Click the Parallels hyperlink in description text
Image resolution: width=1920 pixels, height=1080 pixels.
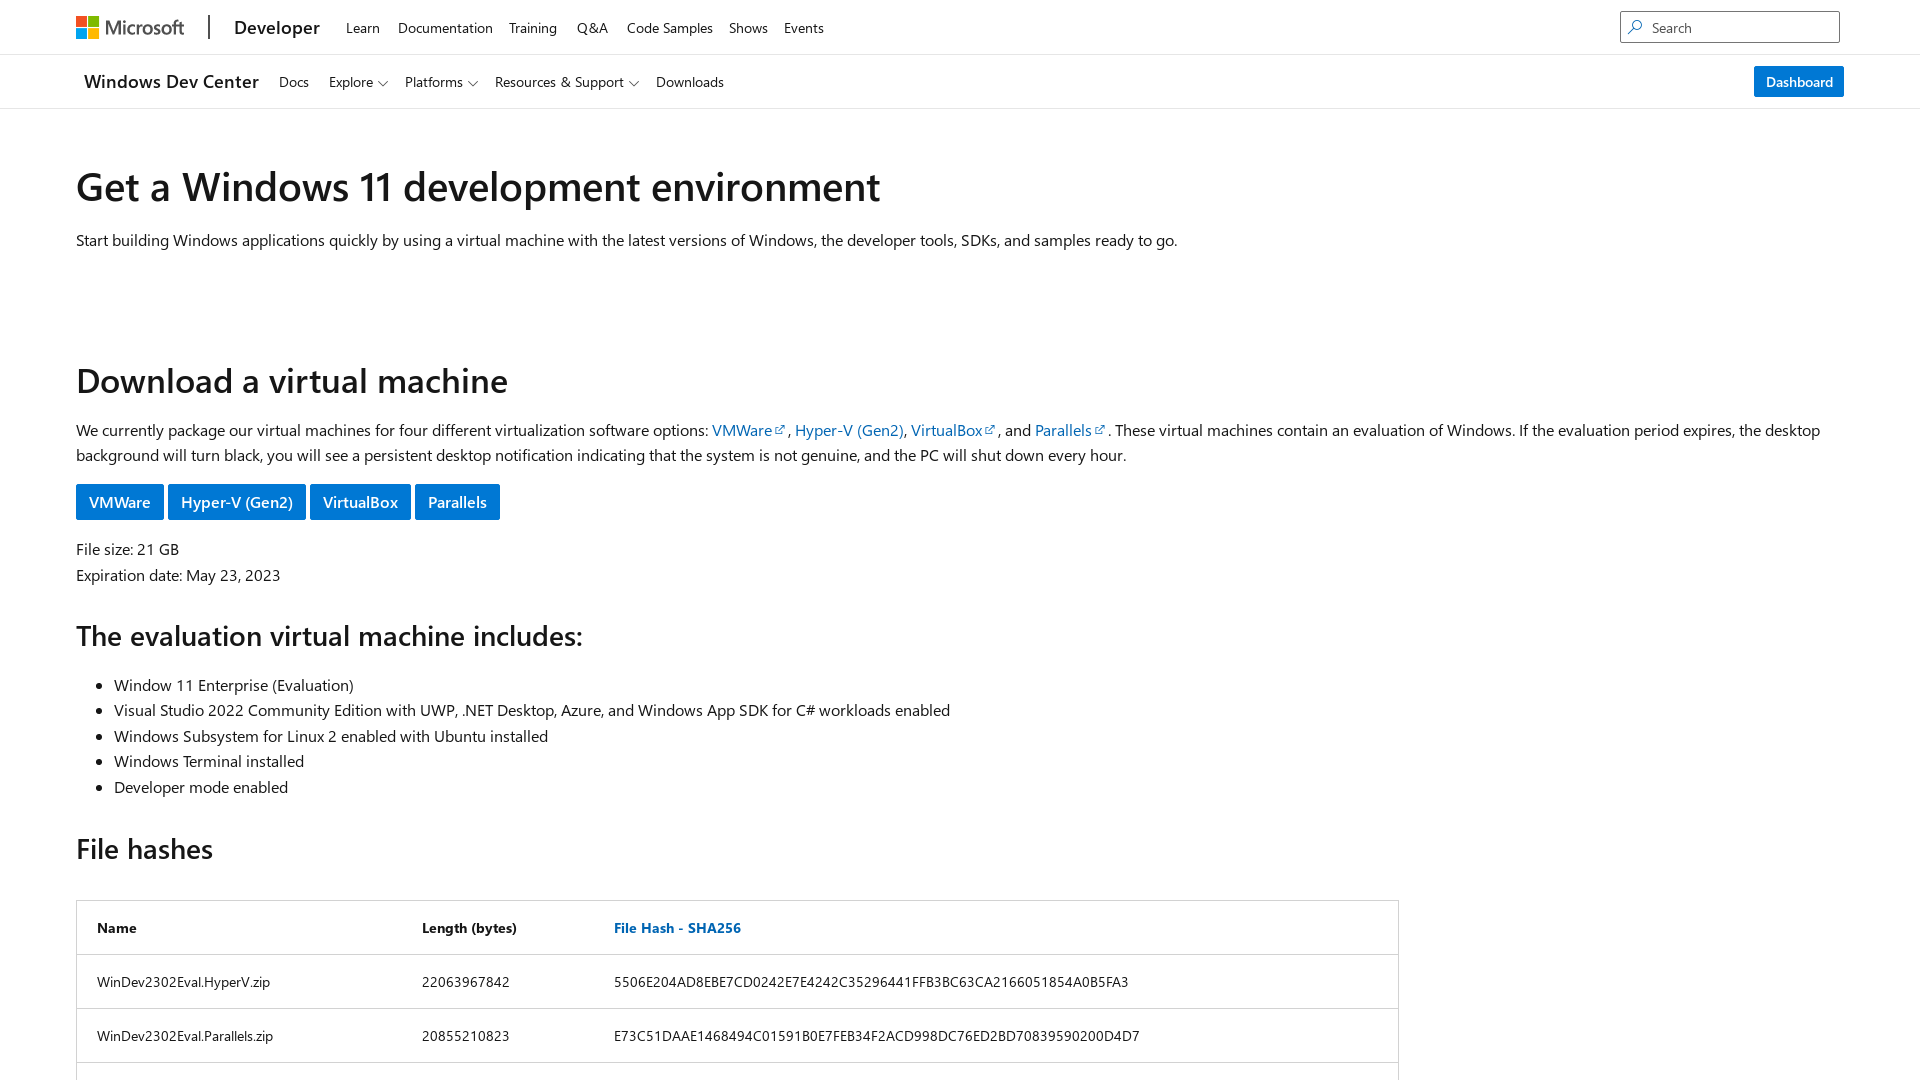pyautogui.click(x=1064, y=430)
